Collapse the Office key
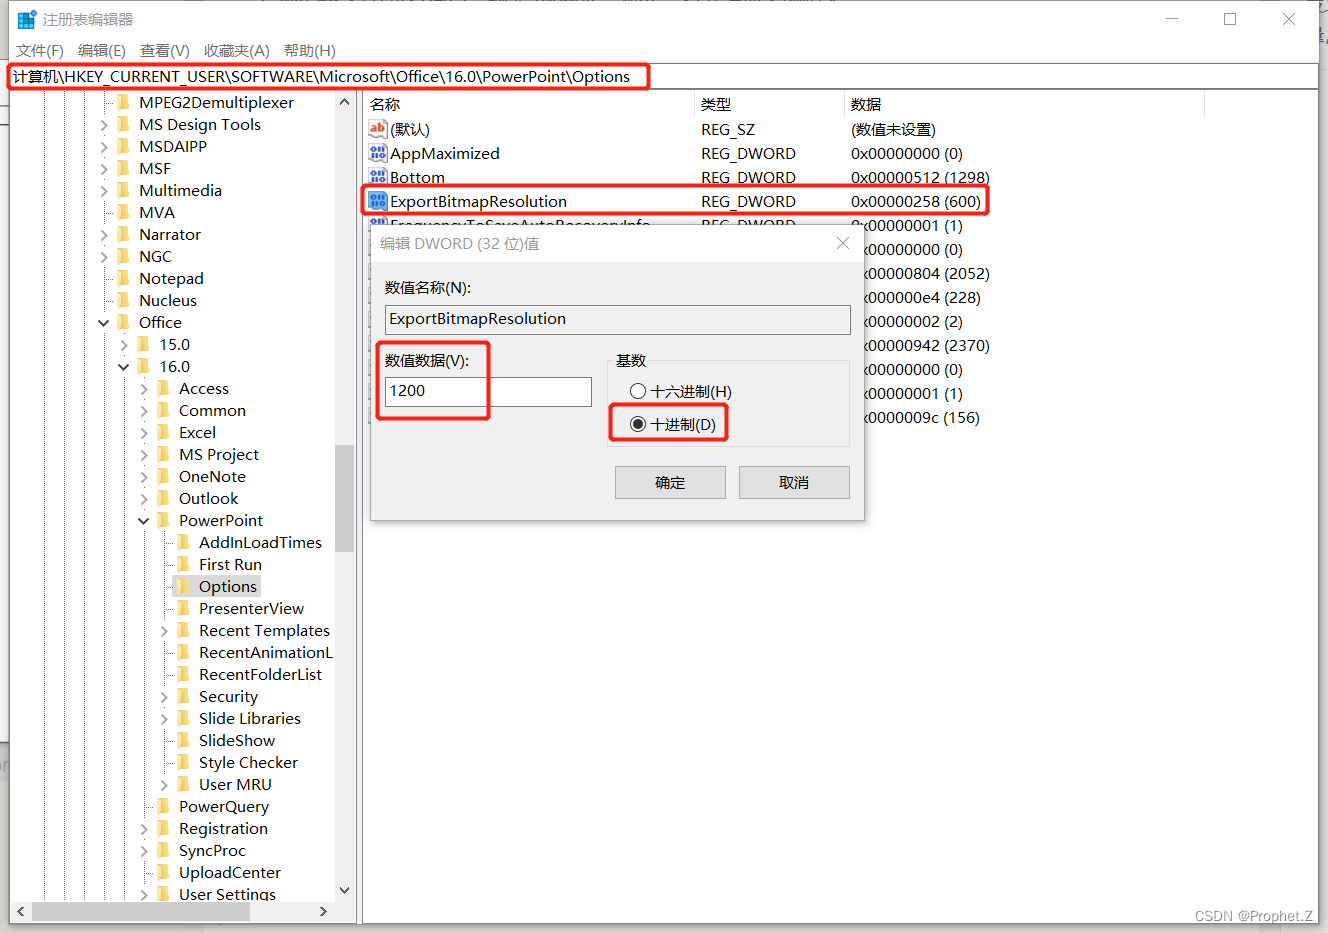This screenshot has width=1328, height=933. (104, 323)
